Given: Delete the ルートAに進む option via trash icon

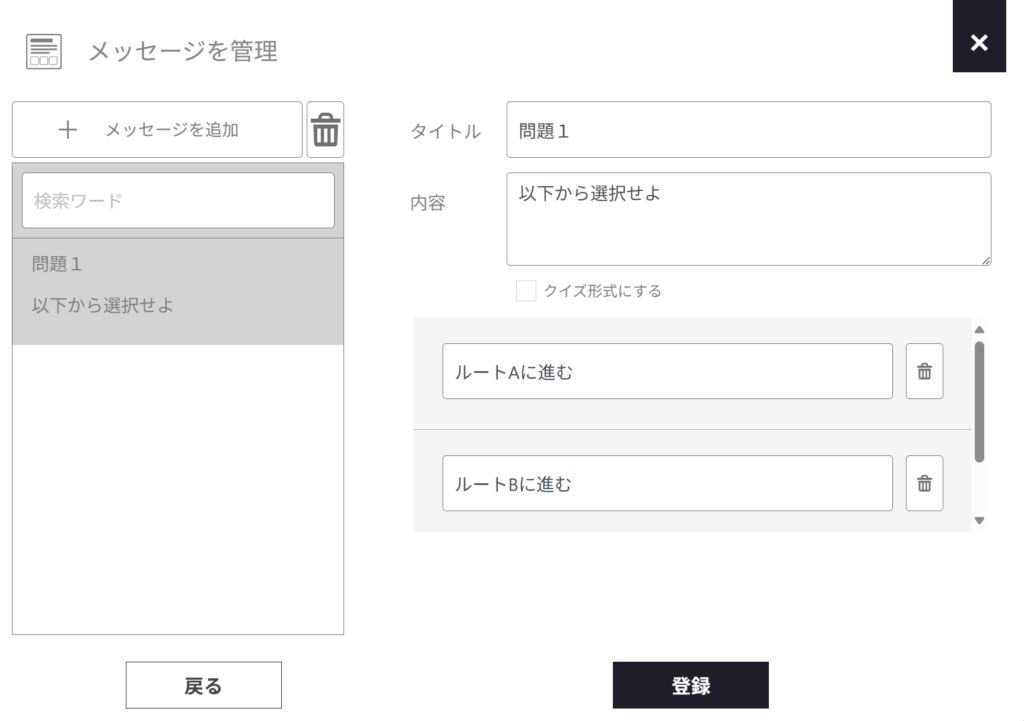Looking at the screenshot, I should pyautogui.click(x=924, y=372).
